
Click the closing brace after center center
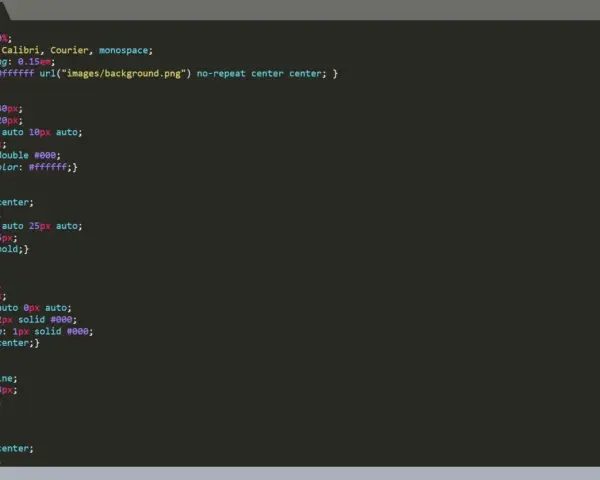coord(335,73)
